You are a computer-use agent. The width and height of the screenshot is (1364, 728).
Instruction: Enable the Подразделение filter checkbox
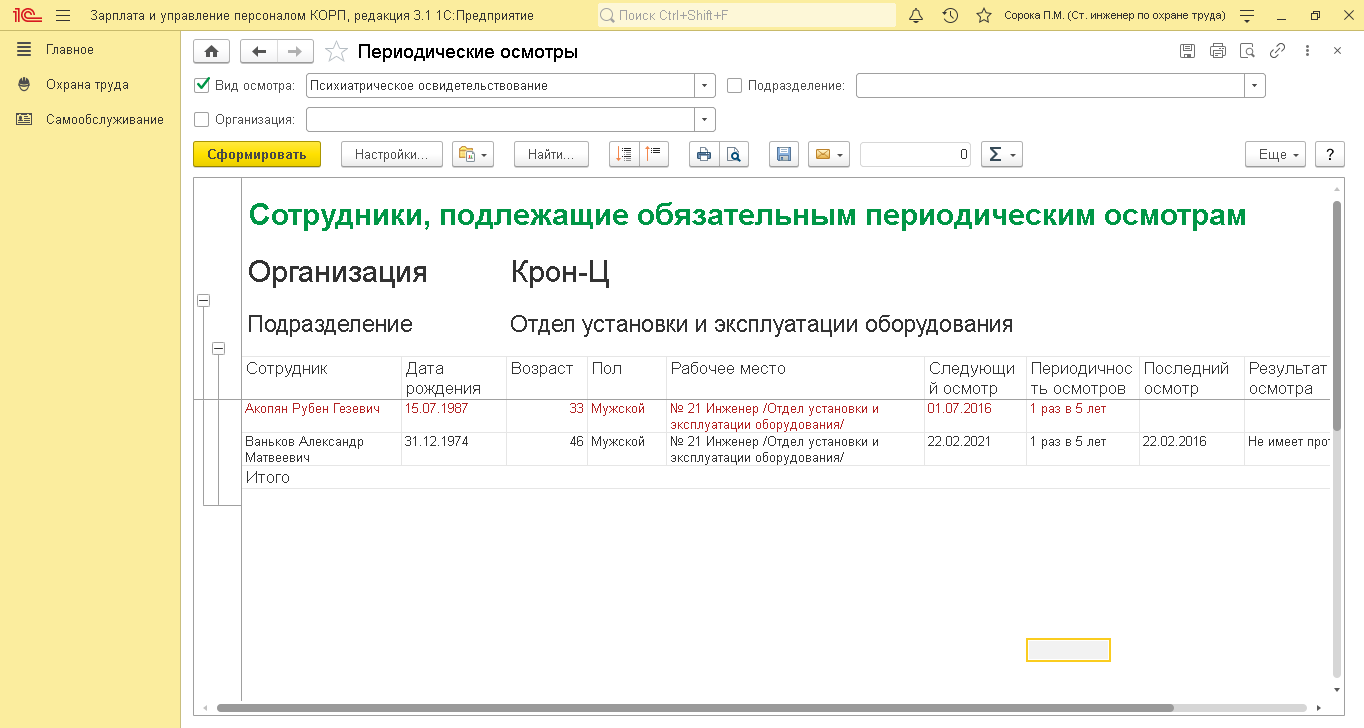734,86
